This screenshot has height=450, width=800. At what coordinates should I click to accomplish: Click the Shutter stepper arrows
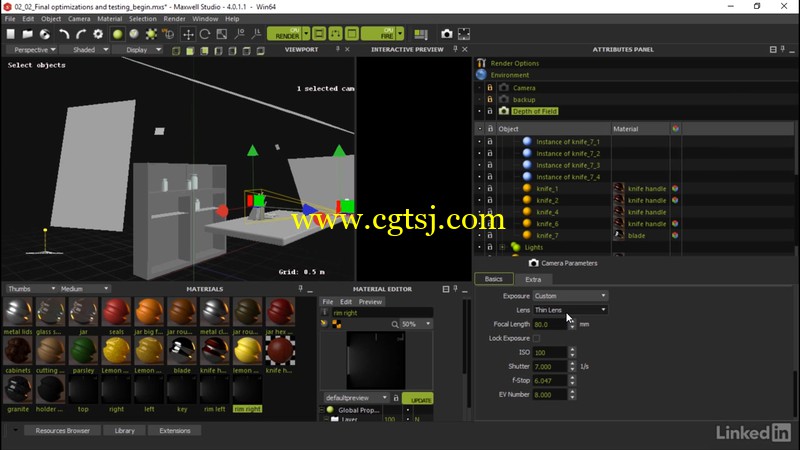(x=572, y=366)
